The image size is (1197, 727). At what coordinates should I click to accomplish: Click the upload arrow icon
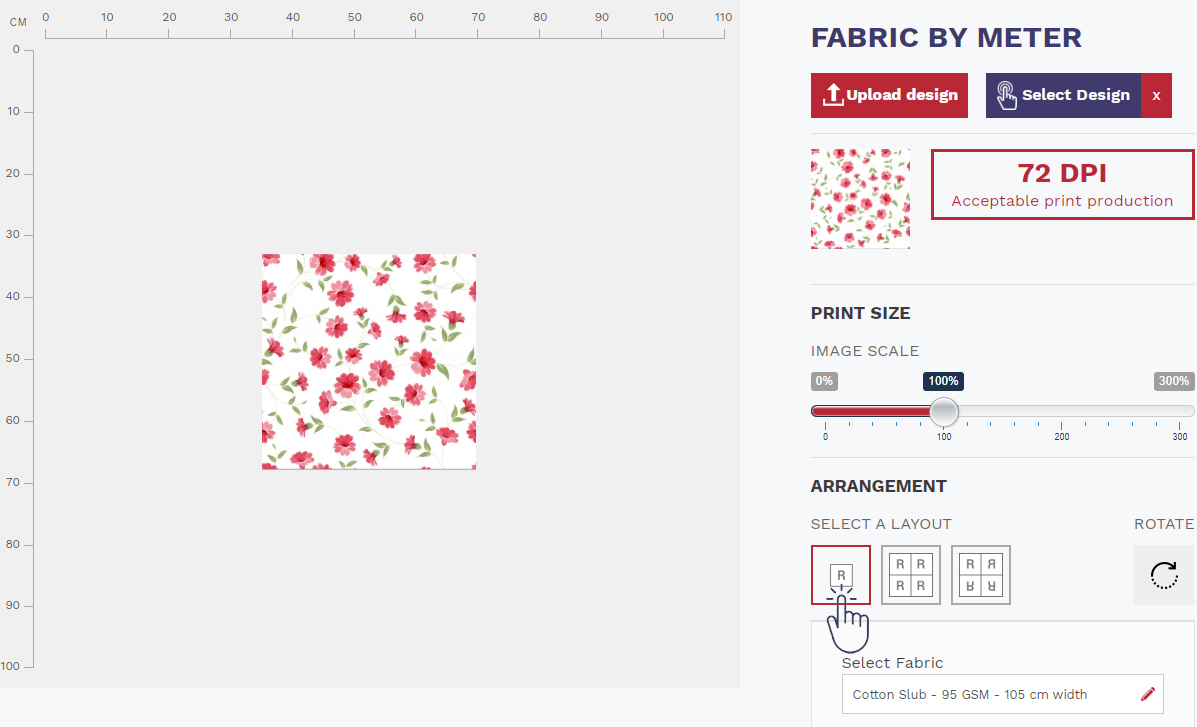(832, 95)
